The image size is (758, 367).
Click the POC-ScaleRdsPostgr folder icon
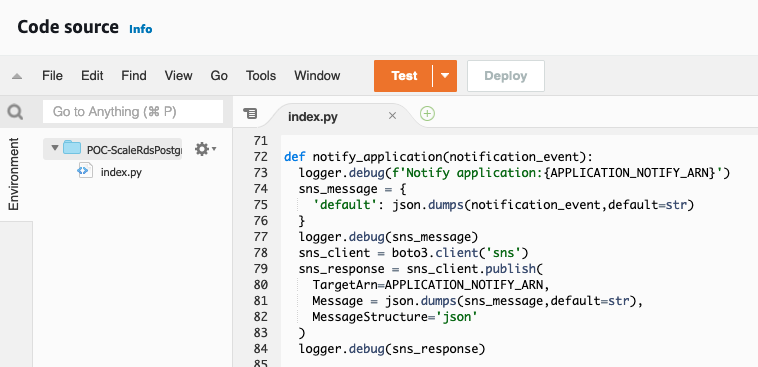pyautogui.click(x=72, y=148)
